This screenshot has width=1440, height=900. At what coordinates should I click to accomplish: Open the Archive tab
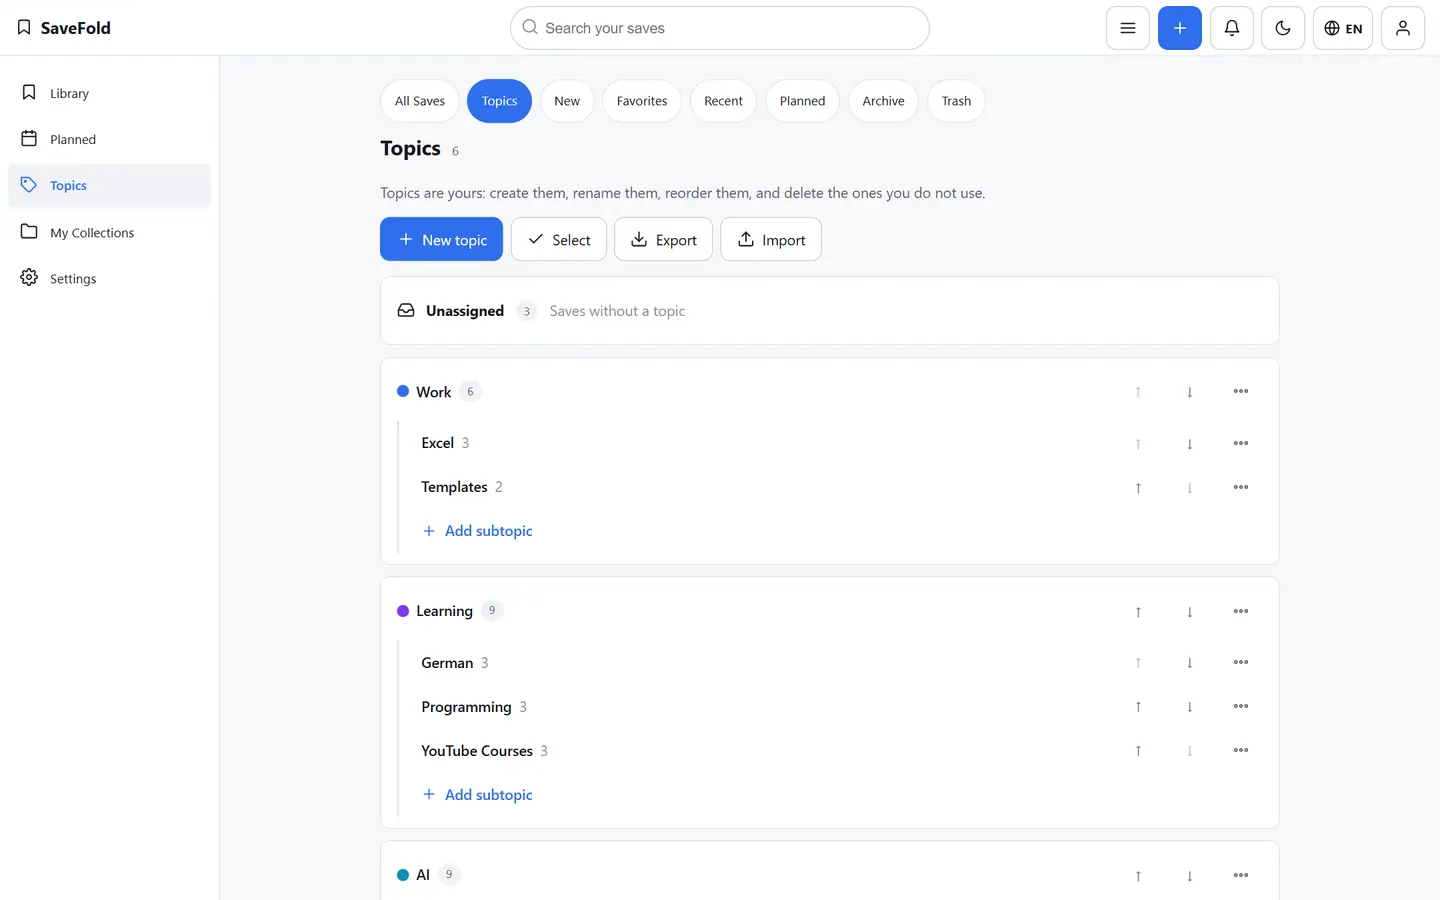883,101
